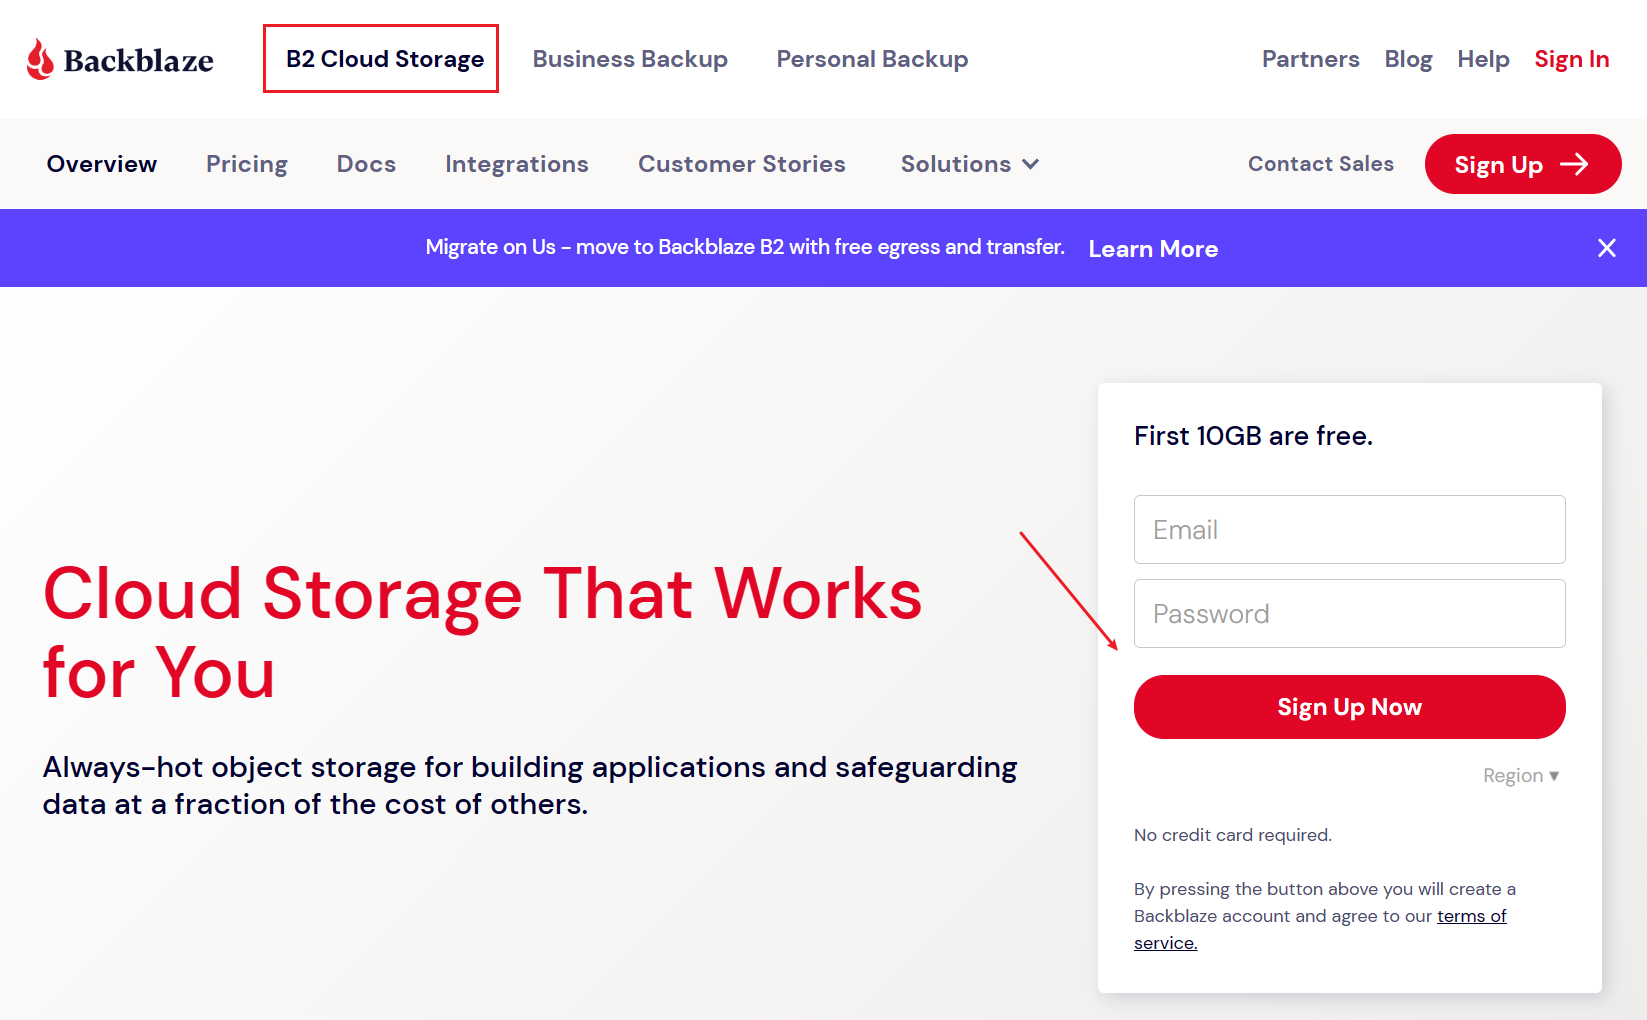Click the Backblaze flame logo
The width and height of the screenshot is (1647, 1020).
coord(40,60)
